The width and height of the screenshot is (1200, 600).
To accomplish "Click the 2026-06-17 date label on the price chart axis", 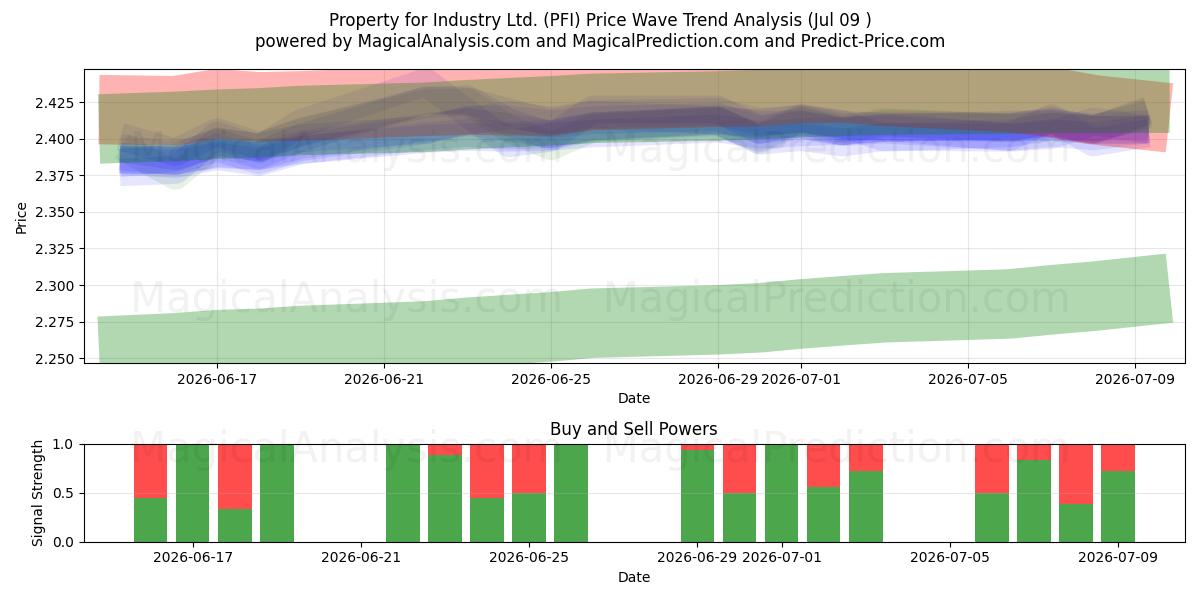I will click(x=217, y=379).
